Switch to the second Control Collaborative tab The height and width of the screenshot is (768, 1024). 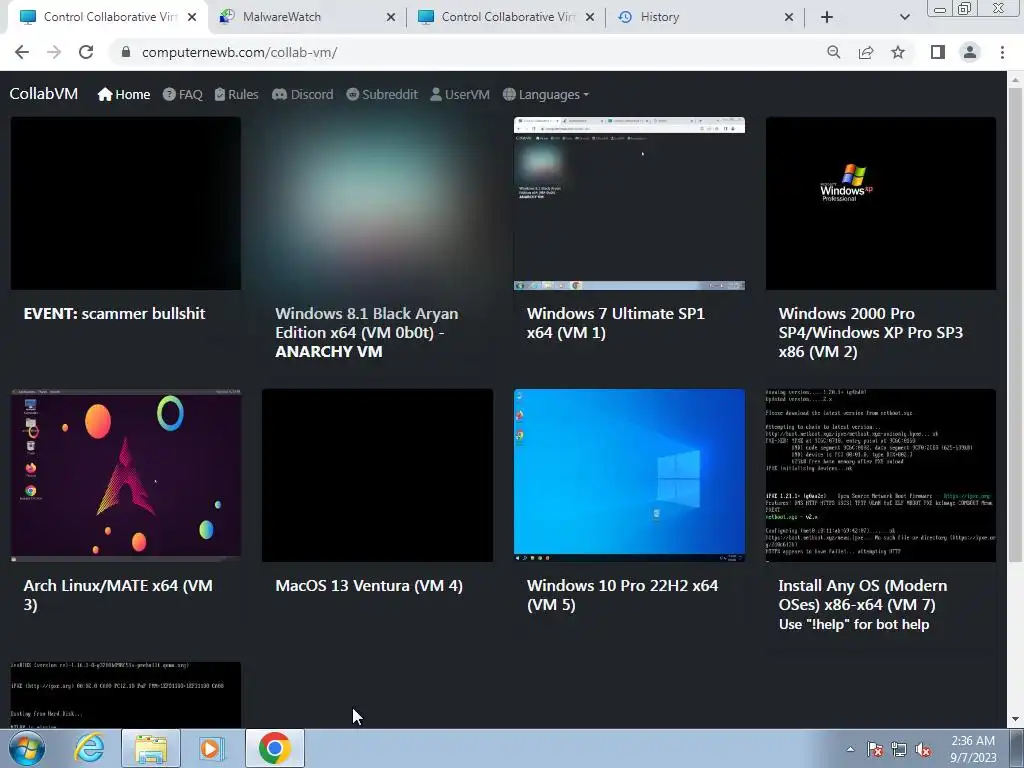pyautogui.click(x=506, y=17)
